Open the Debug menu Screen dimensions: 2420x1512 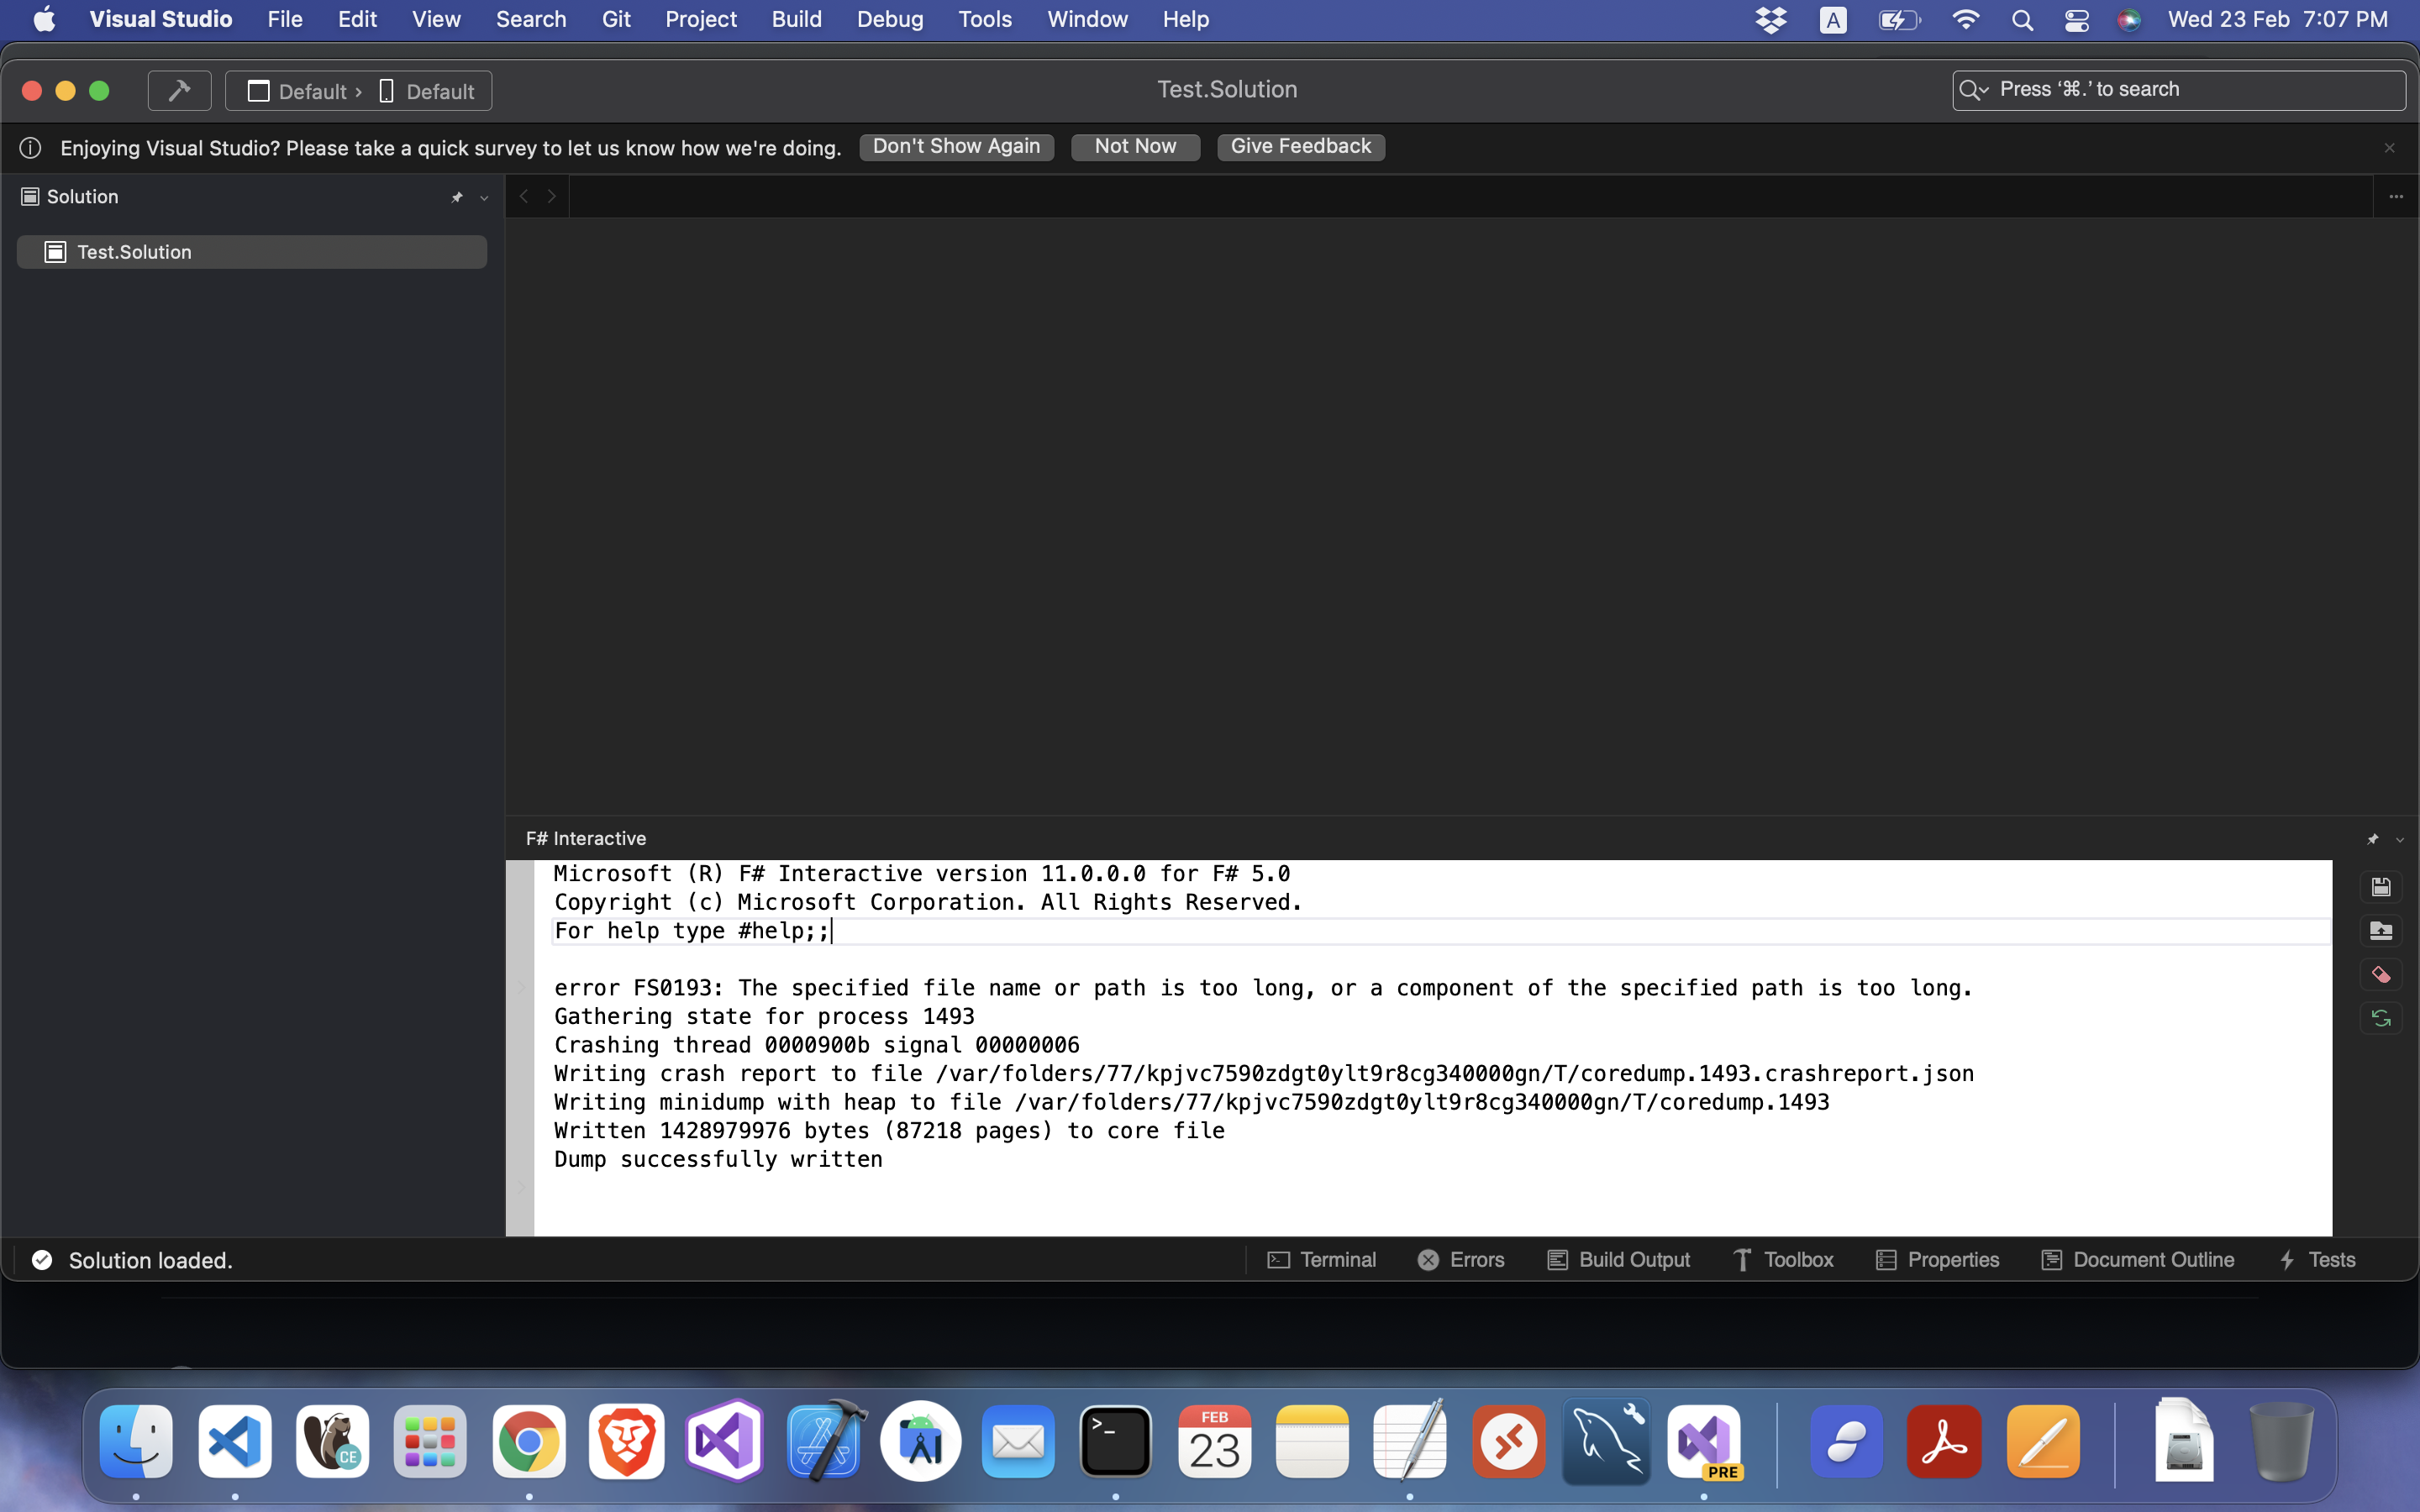tap(889, 19)
